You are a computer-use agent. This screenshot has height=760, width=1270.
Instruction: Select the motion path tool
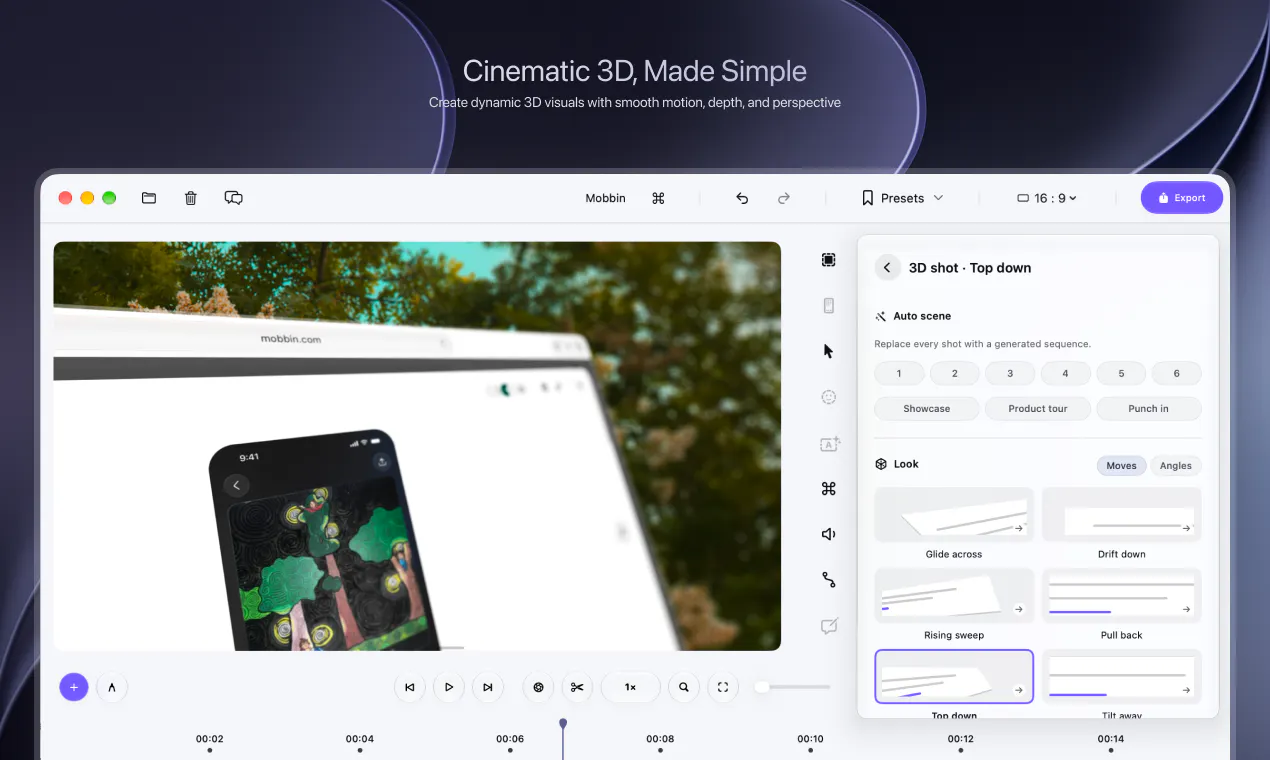coord(829,580)
